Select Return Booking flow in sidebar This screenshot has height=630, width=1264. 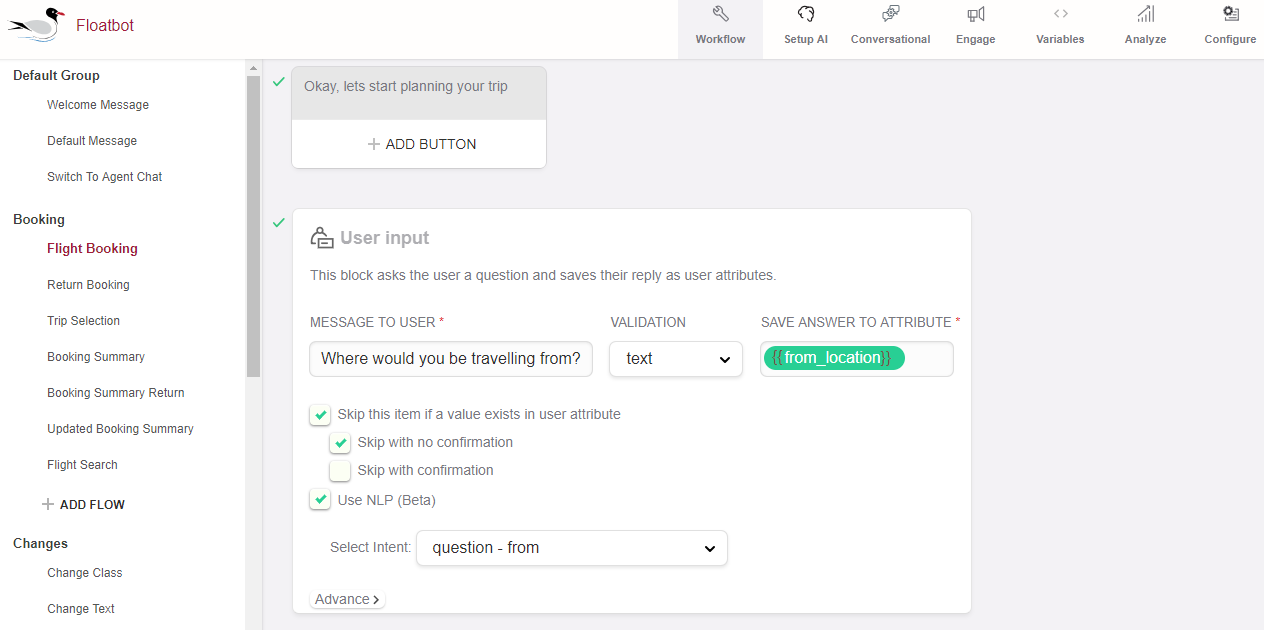click(88, 285)
